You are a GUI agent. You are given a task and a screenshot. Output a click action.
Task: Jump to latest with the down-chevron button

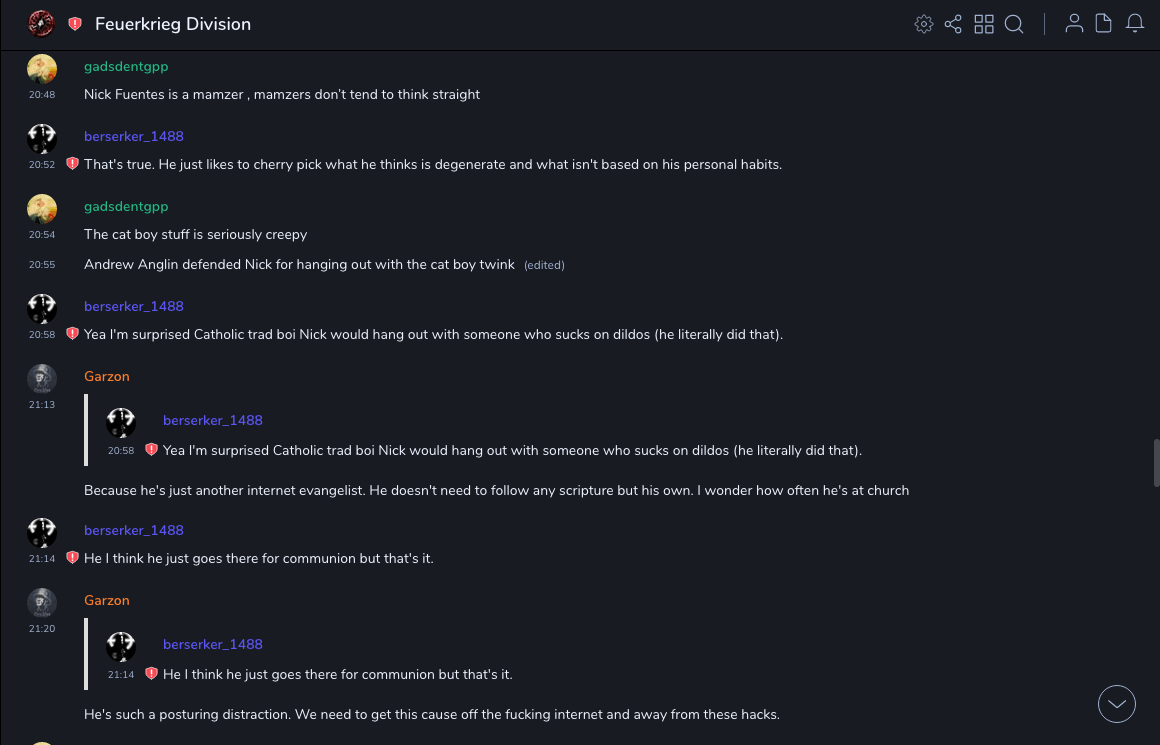point(1117,704)
